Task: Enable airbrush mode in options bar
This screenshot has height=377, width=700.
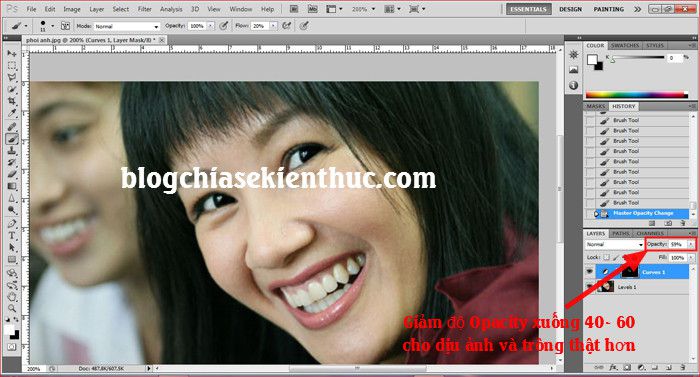Action: click(x=287, y=26)
